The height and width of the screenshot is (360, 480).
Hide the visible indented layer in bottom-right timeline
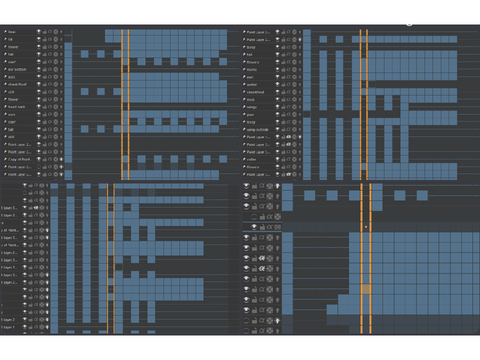pyautogui.click(x=254, y=227)
